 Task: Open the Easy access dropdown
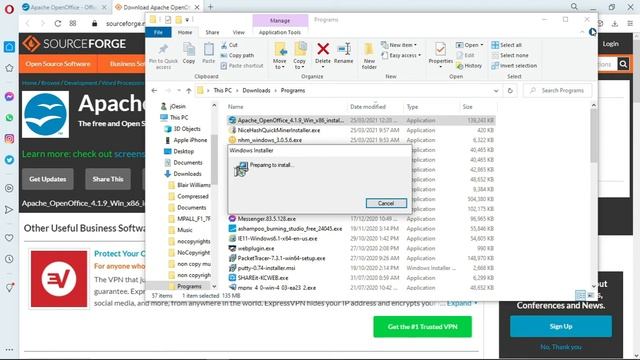pos(400,55)
